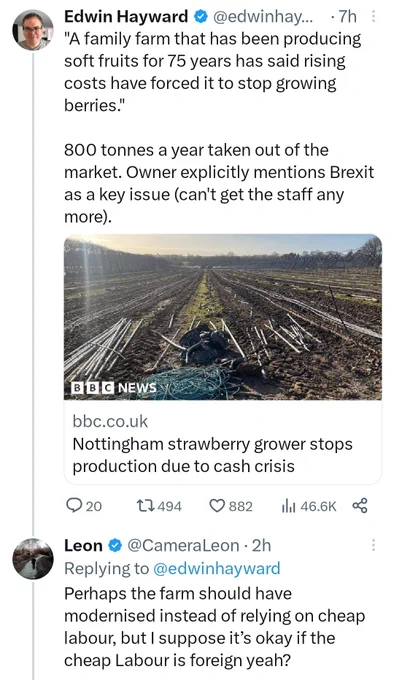Open the BBC News farm field image

(223, 317)
